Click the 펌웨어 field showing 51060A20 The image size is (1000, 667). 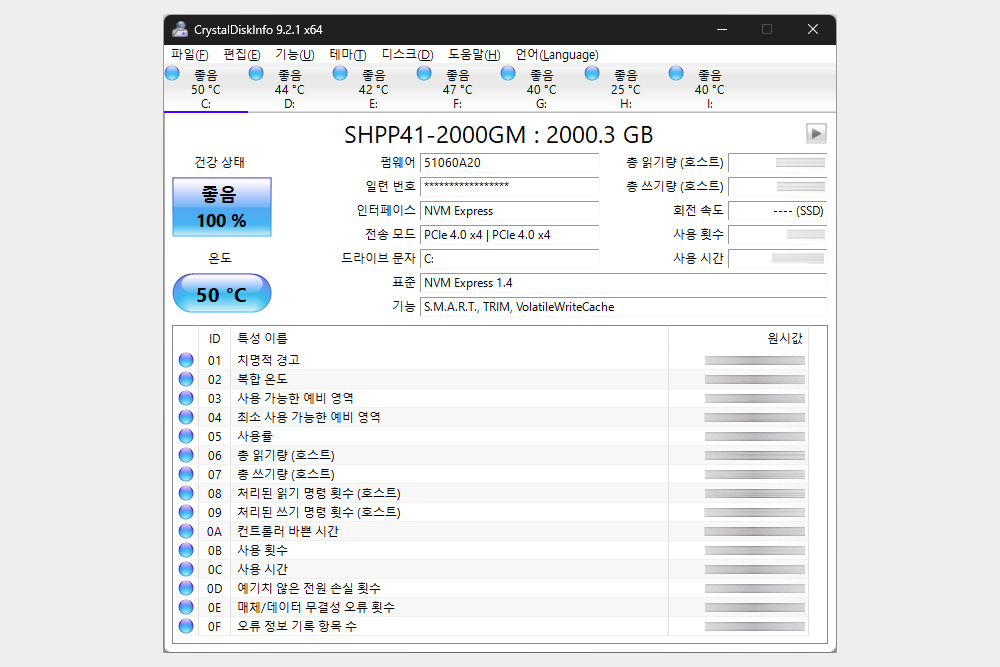tap(510, 163)
